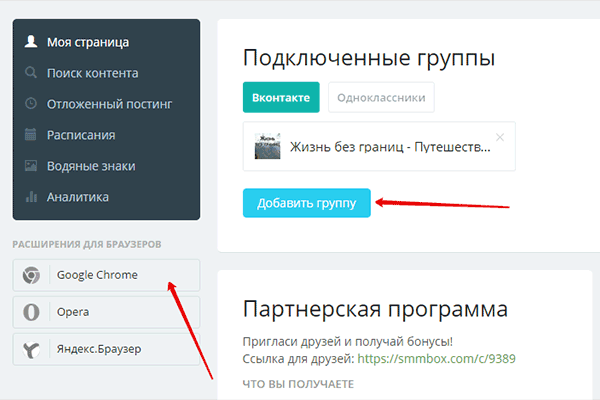
Task: Select the Вконтакте tab
Action: (x=281, y=97)
